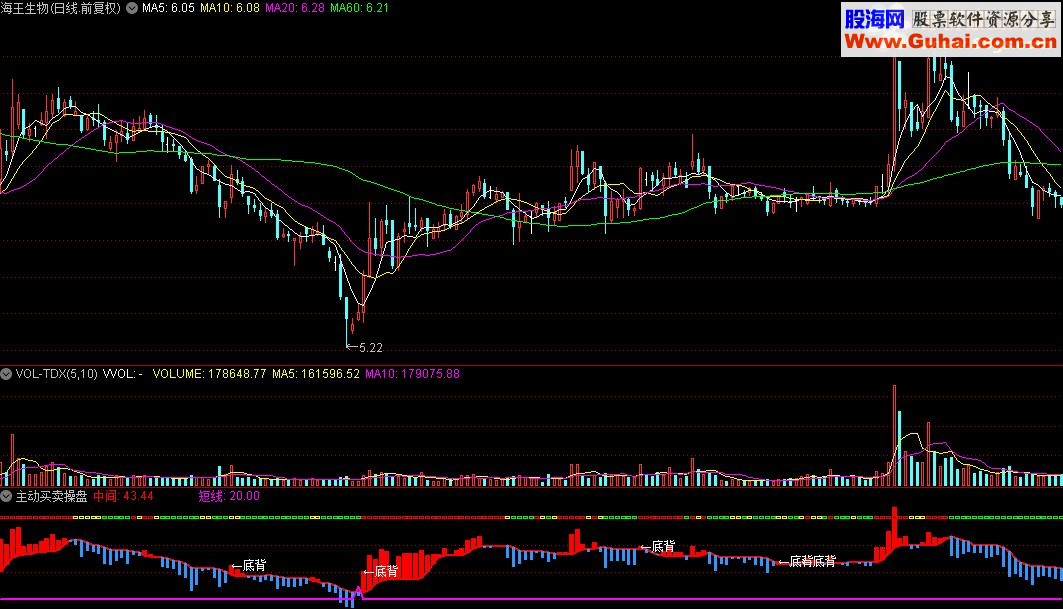Viewport: 1063px width, 609px height.
Task: Select the 海王生物(日线.前复权) chart title
Action: coord(61,8)
